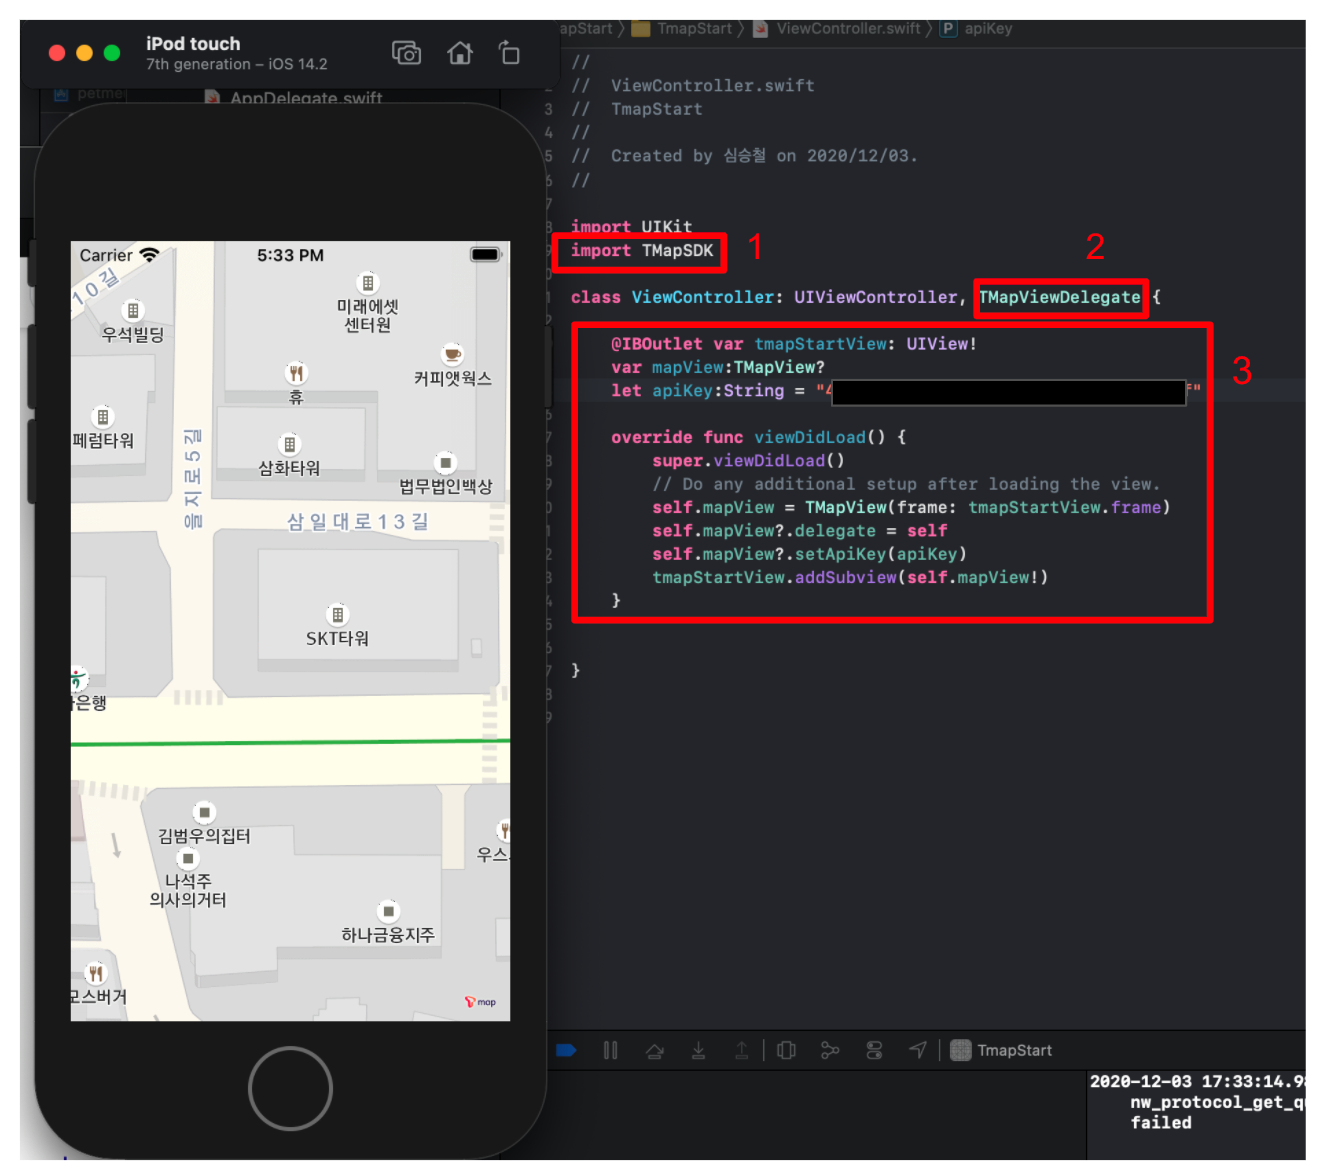Click the simulator status bar clock 5:33 PM
Screen dimensions: 1332x1176
point(290,255)
